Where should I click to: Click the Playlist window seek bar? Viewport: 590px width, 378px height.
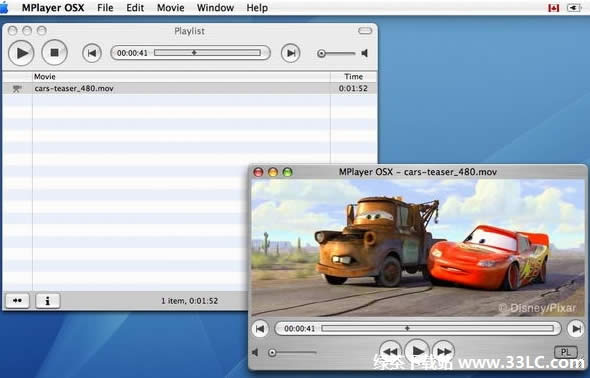(x=207, y=53)
